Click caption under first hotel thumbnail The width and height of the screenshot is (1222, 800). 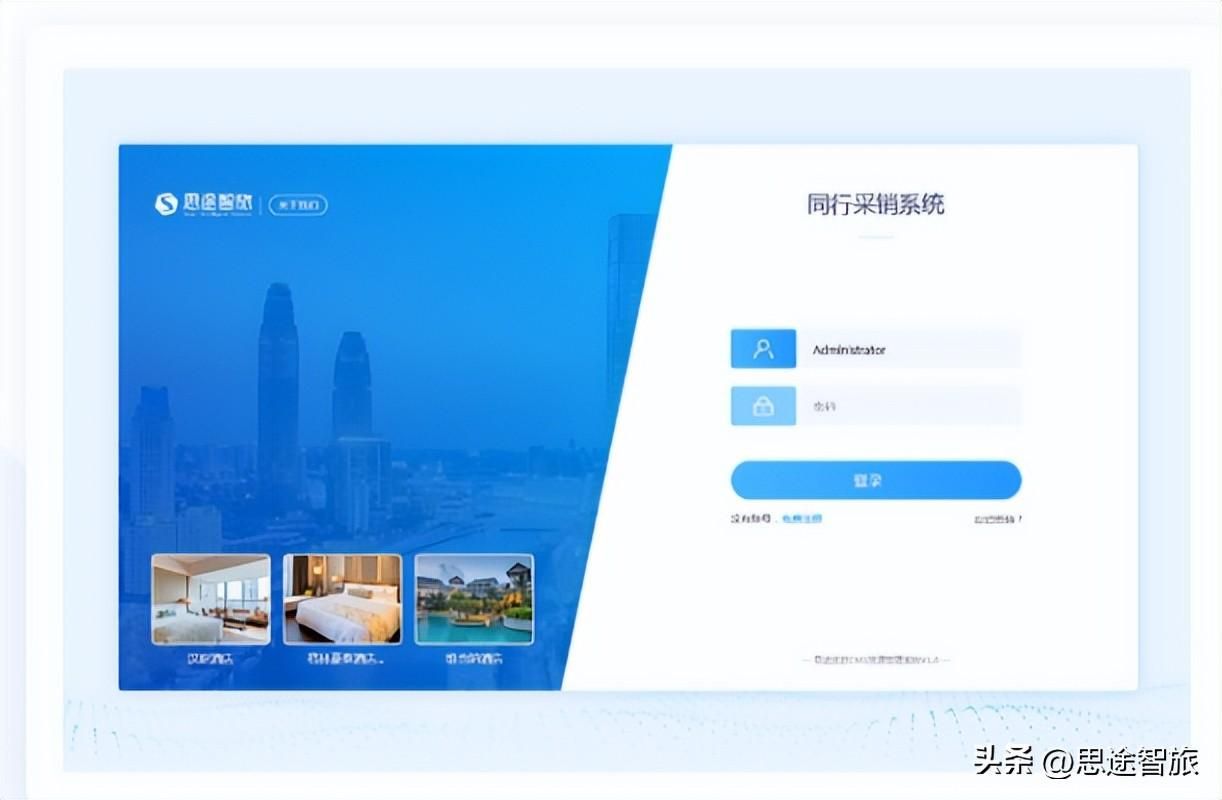(x=210, y=659)
